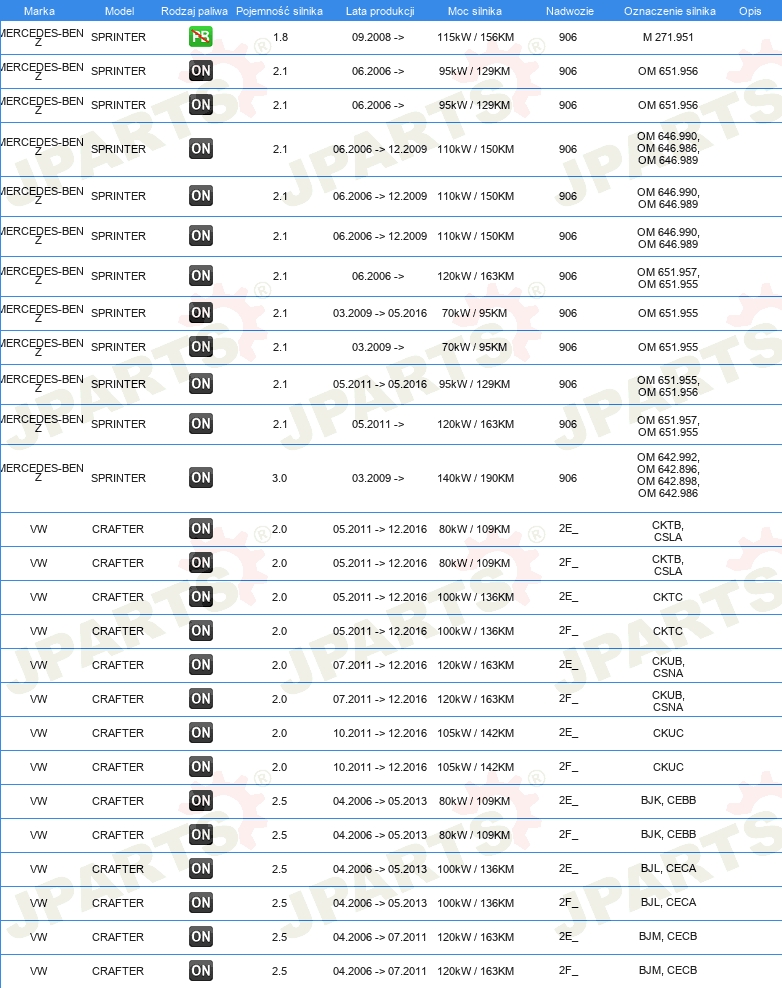
Task: Select ON icon in 05.2011 -> 05.2016 row
Action: click(200, 384)
